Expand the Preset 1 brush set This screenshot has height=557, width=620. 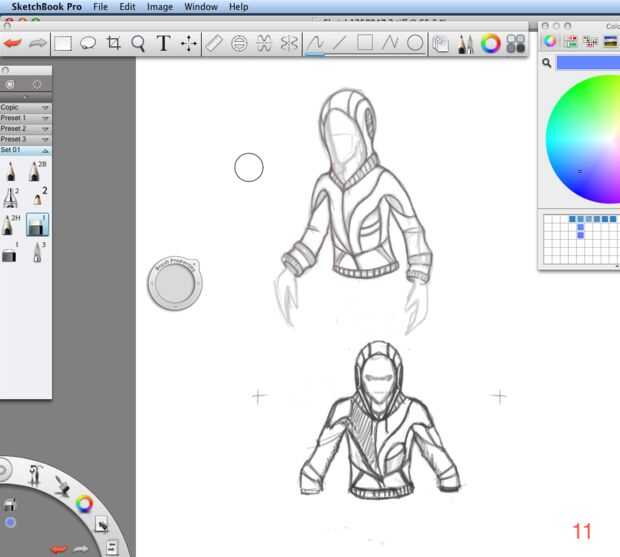coord(25,118)
